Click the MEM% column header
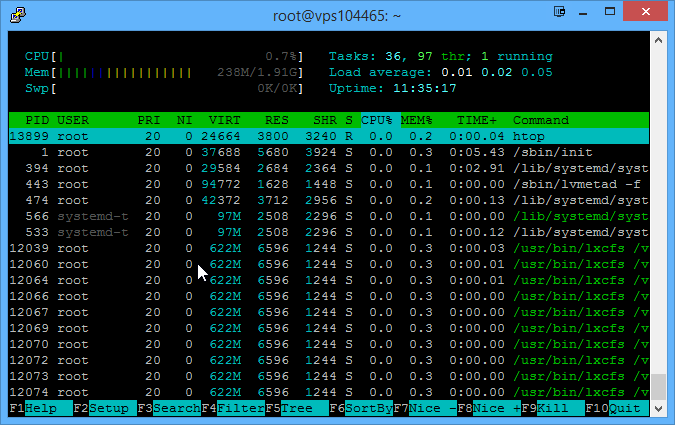The image size is (675, 425). coord(419,120)
